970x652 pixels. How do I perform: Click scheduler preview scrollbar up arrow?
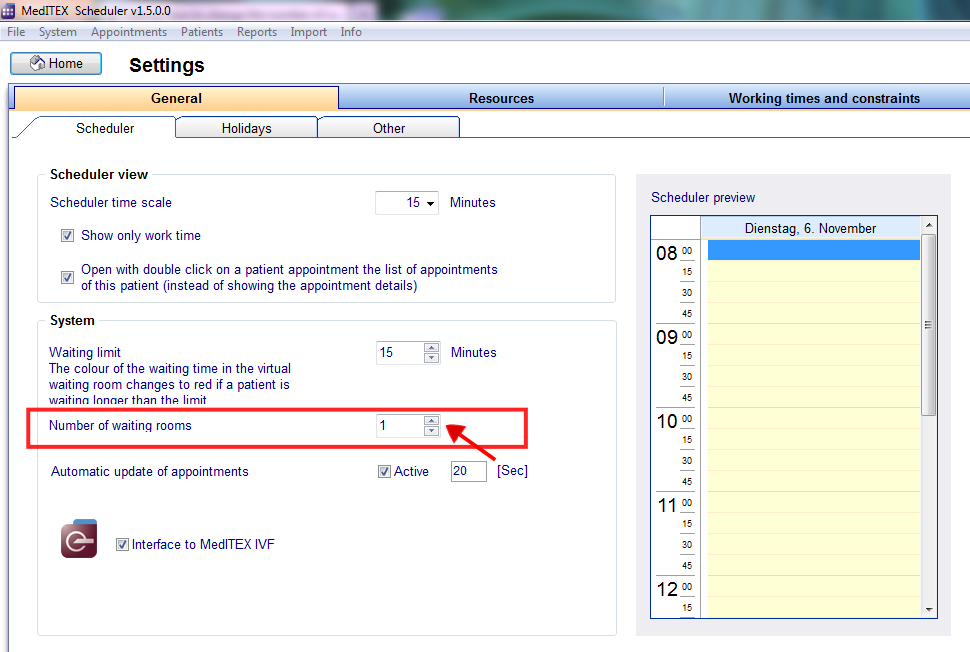[x=929, y=225]
